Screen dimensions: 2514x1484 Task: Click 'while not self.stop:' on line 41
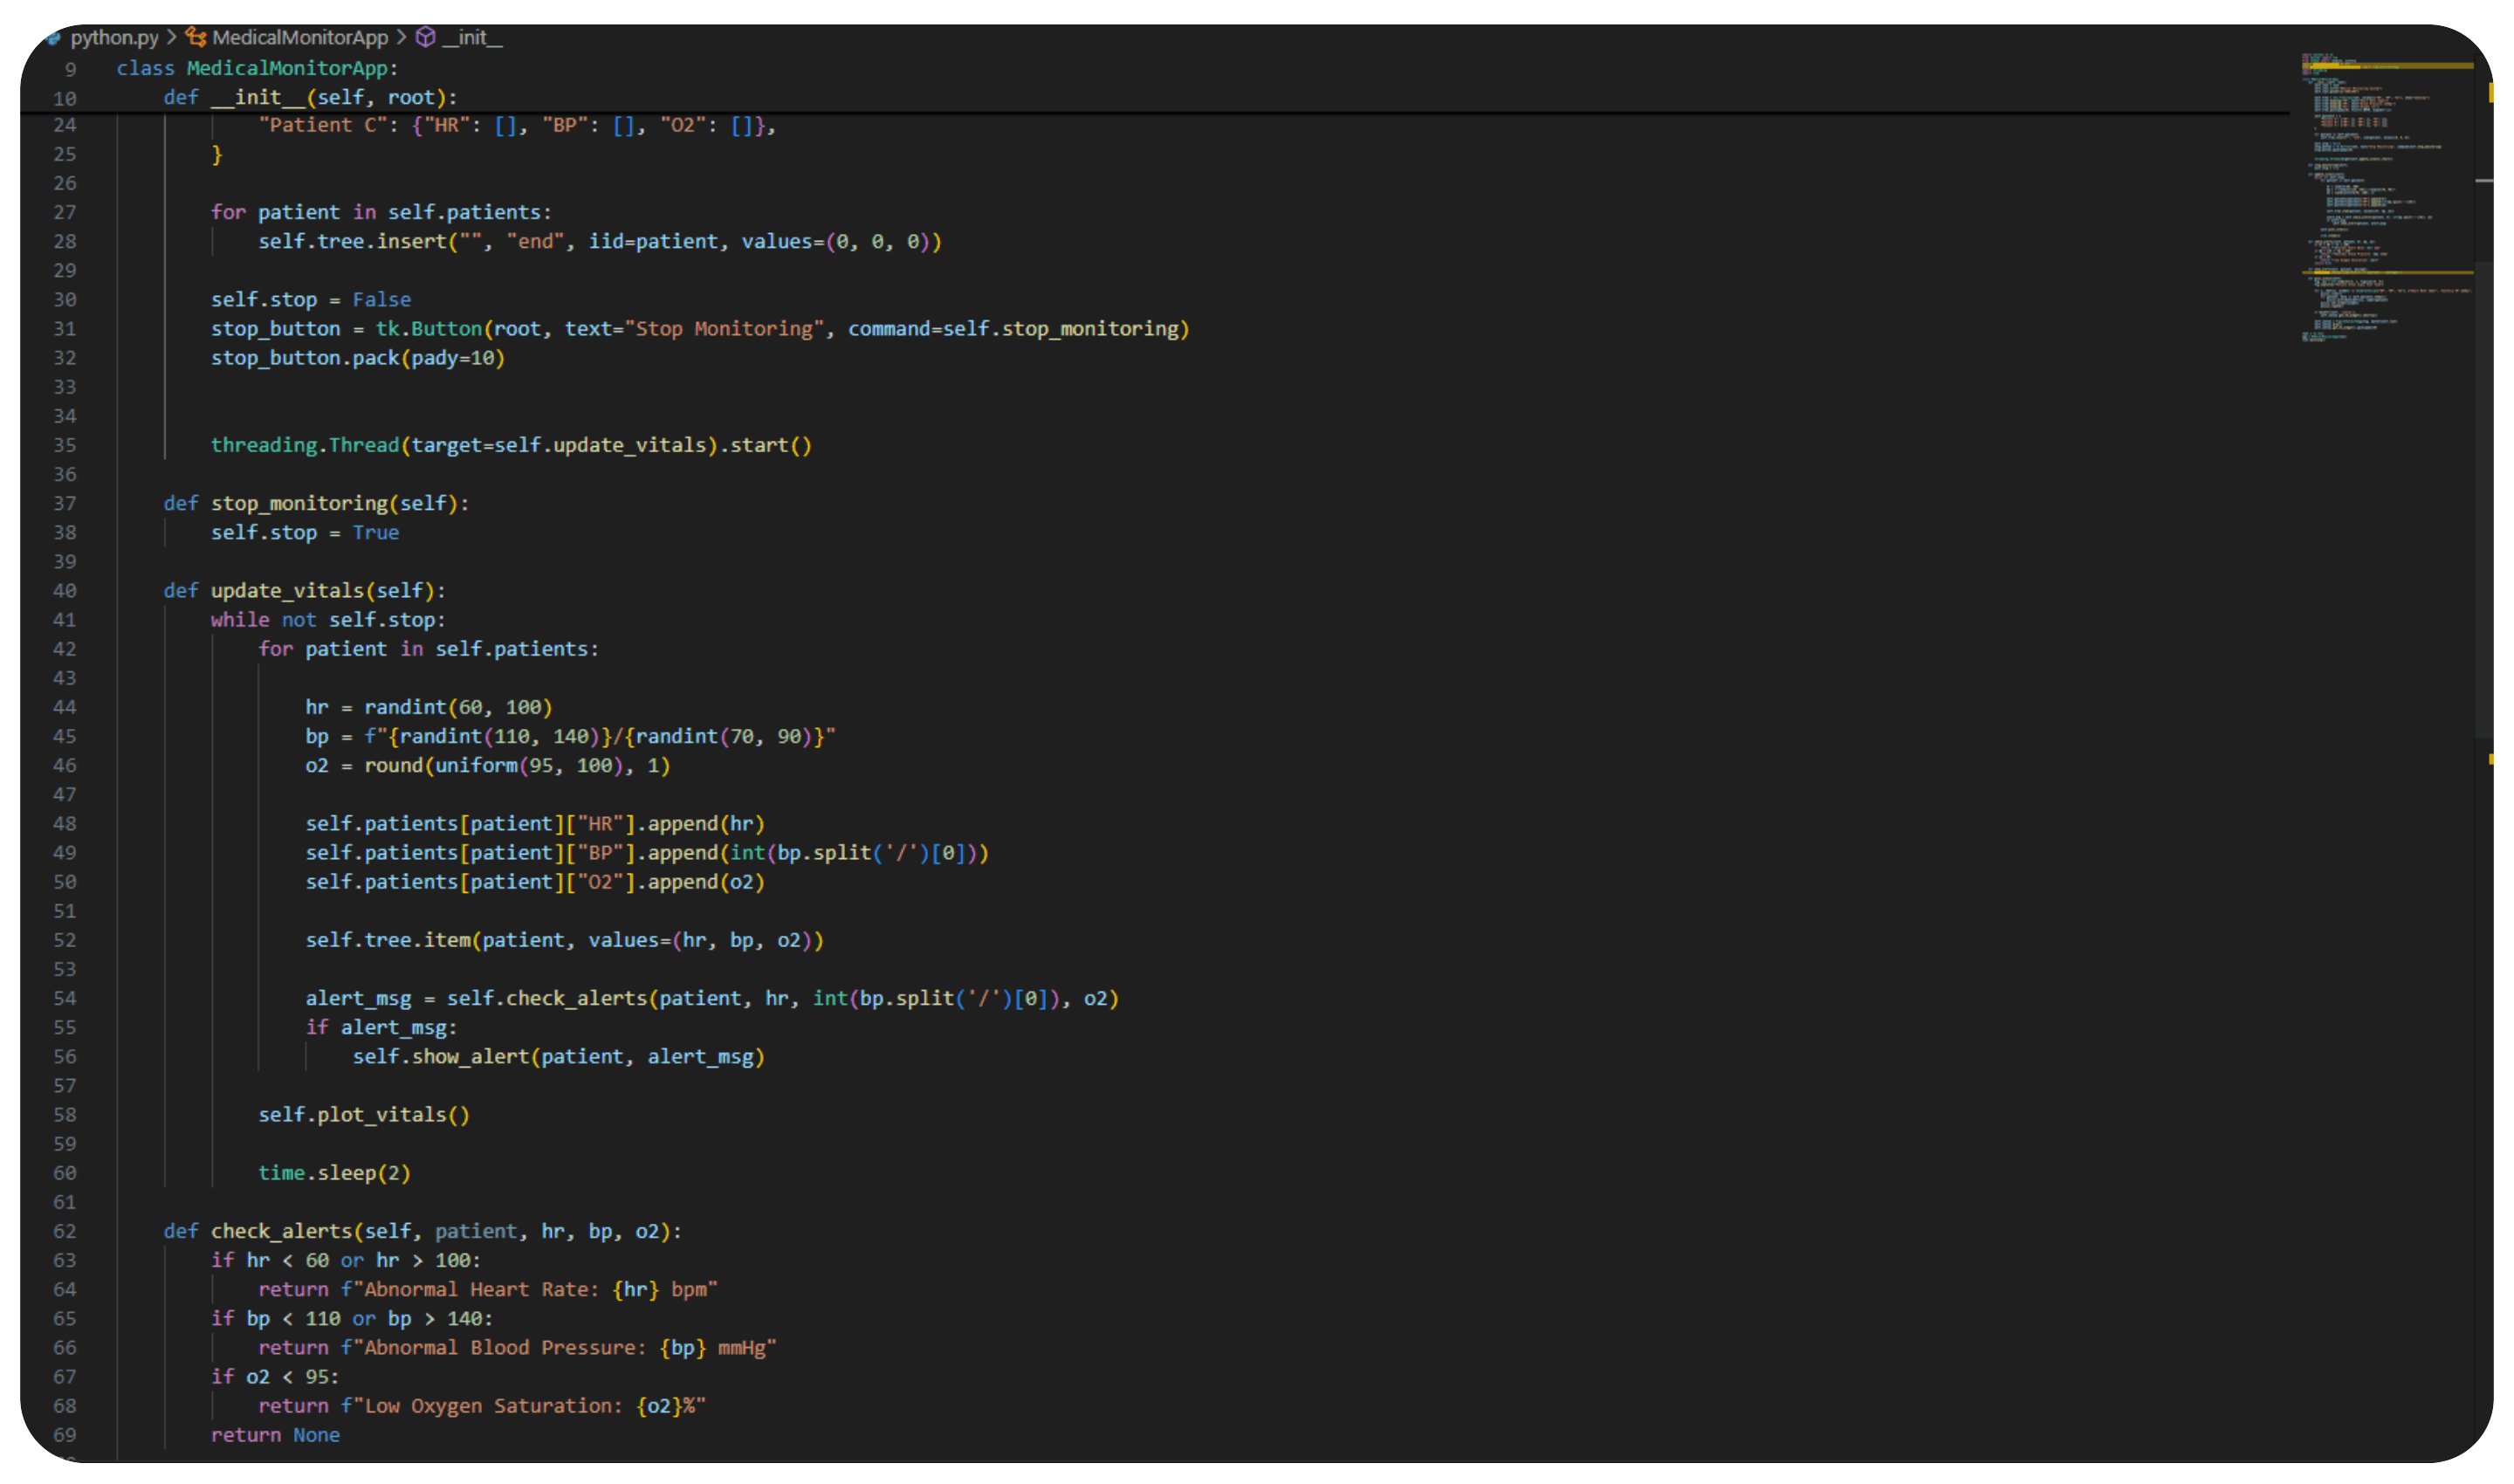tap(328, 620)
